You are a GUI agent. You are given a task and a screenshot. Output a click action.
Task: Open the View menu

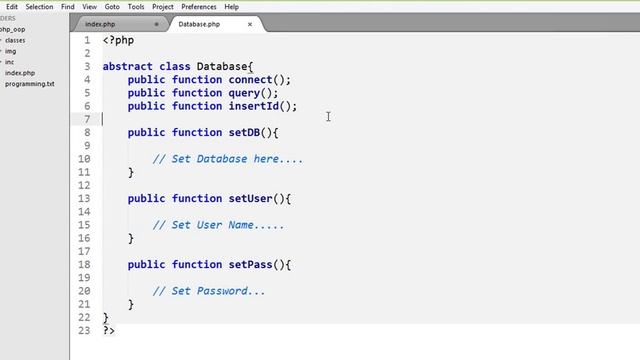(89, 7)
